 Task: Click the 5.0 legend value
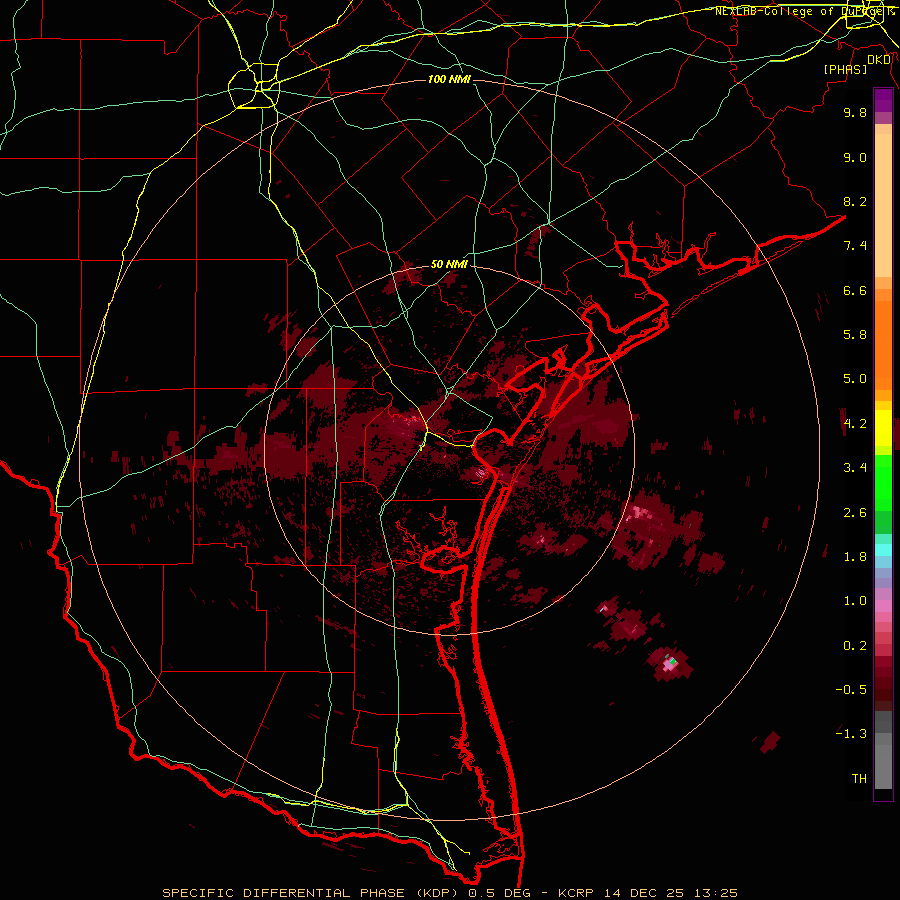(x=855, y=379)
